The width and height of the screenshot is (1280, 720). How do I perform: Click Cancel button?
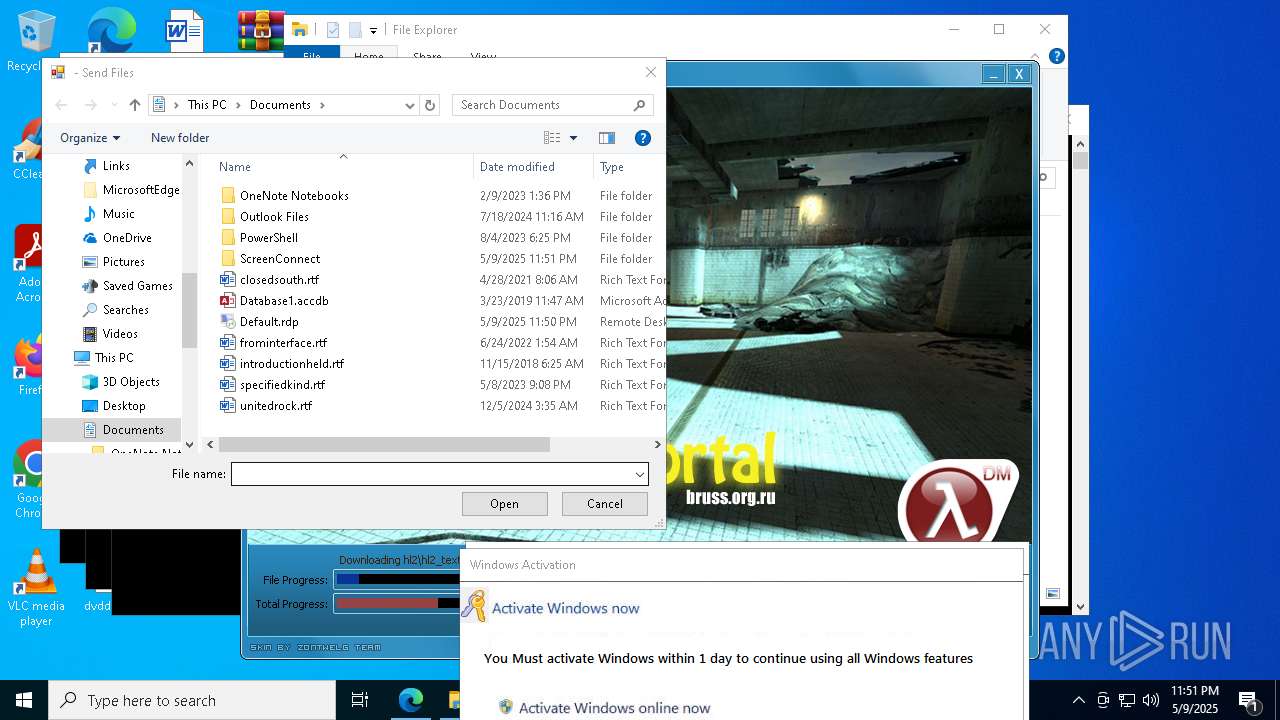coord(605,504)
